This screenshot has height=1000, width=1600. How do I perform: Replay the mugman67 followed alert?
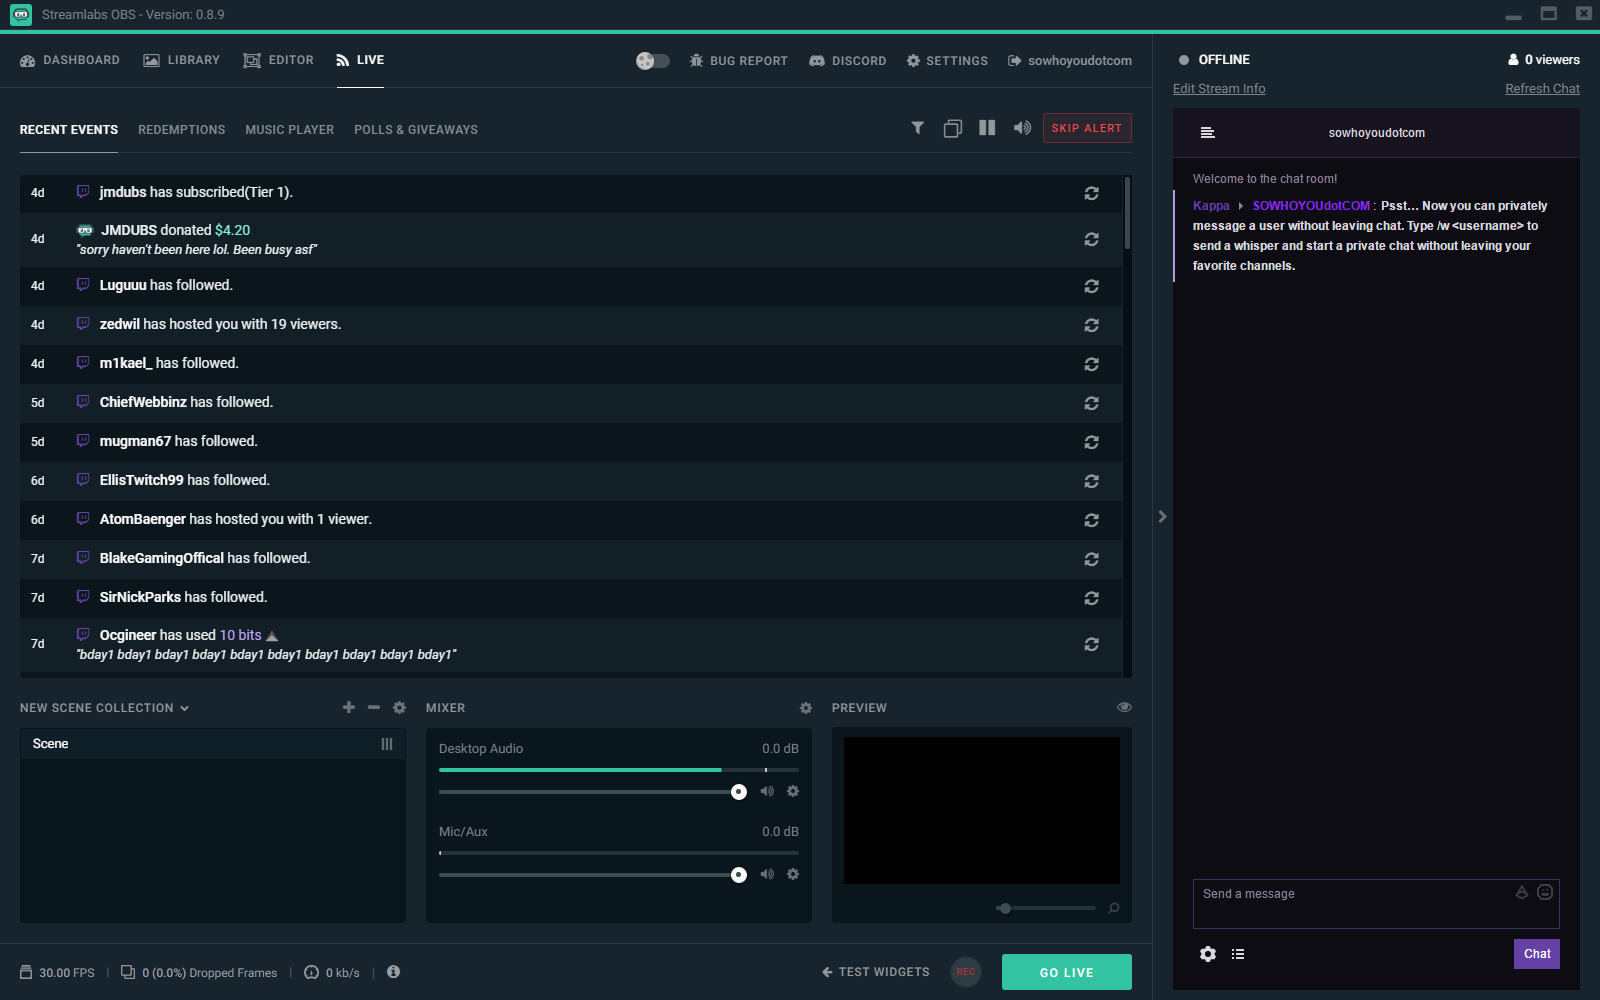tap(1092, 442)
